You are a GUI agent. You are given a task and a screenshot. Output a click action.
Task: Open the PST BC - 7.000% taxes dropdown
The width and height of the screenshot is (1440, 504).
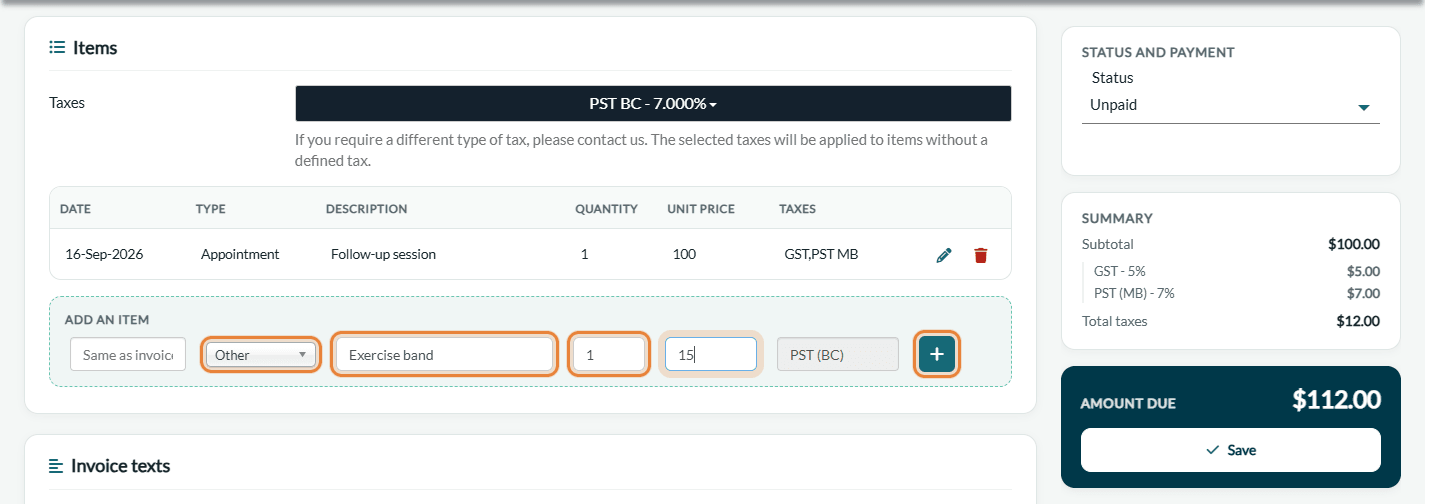point(653,104)
